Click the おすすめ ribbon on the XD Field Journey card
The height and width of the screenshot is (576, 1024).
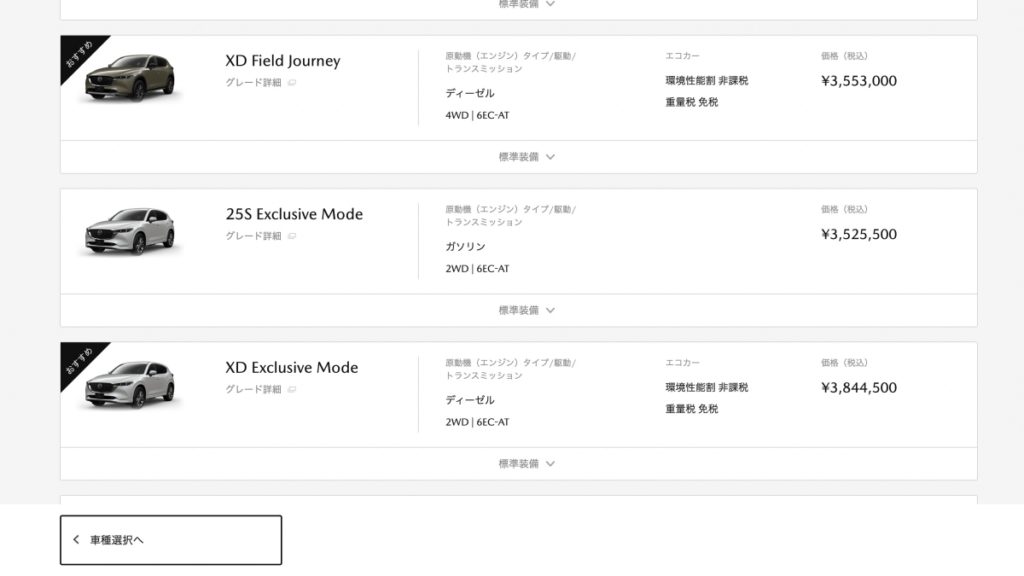point(79,54)
